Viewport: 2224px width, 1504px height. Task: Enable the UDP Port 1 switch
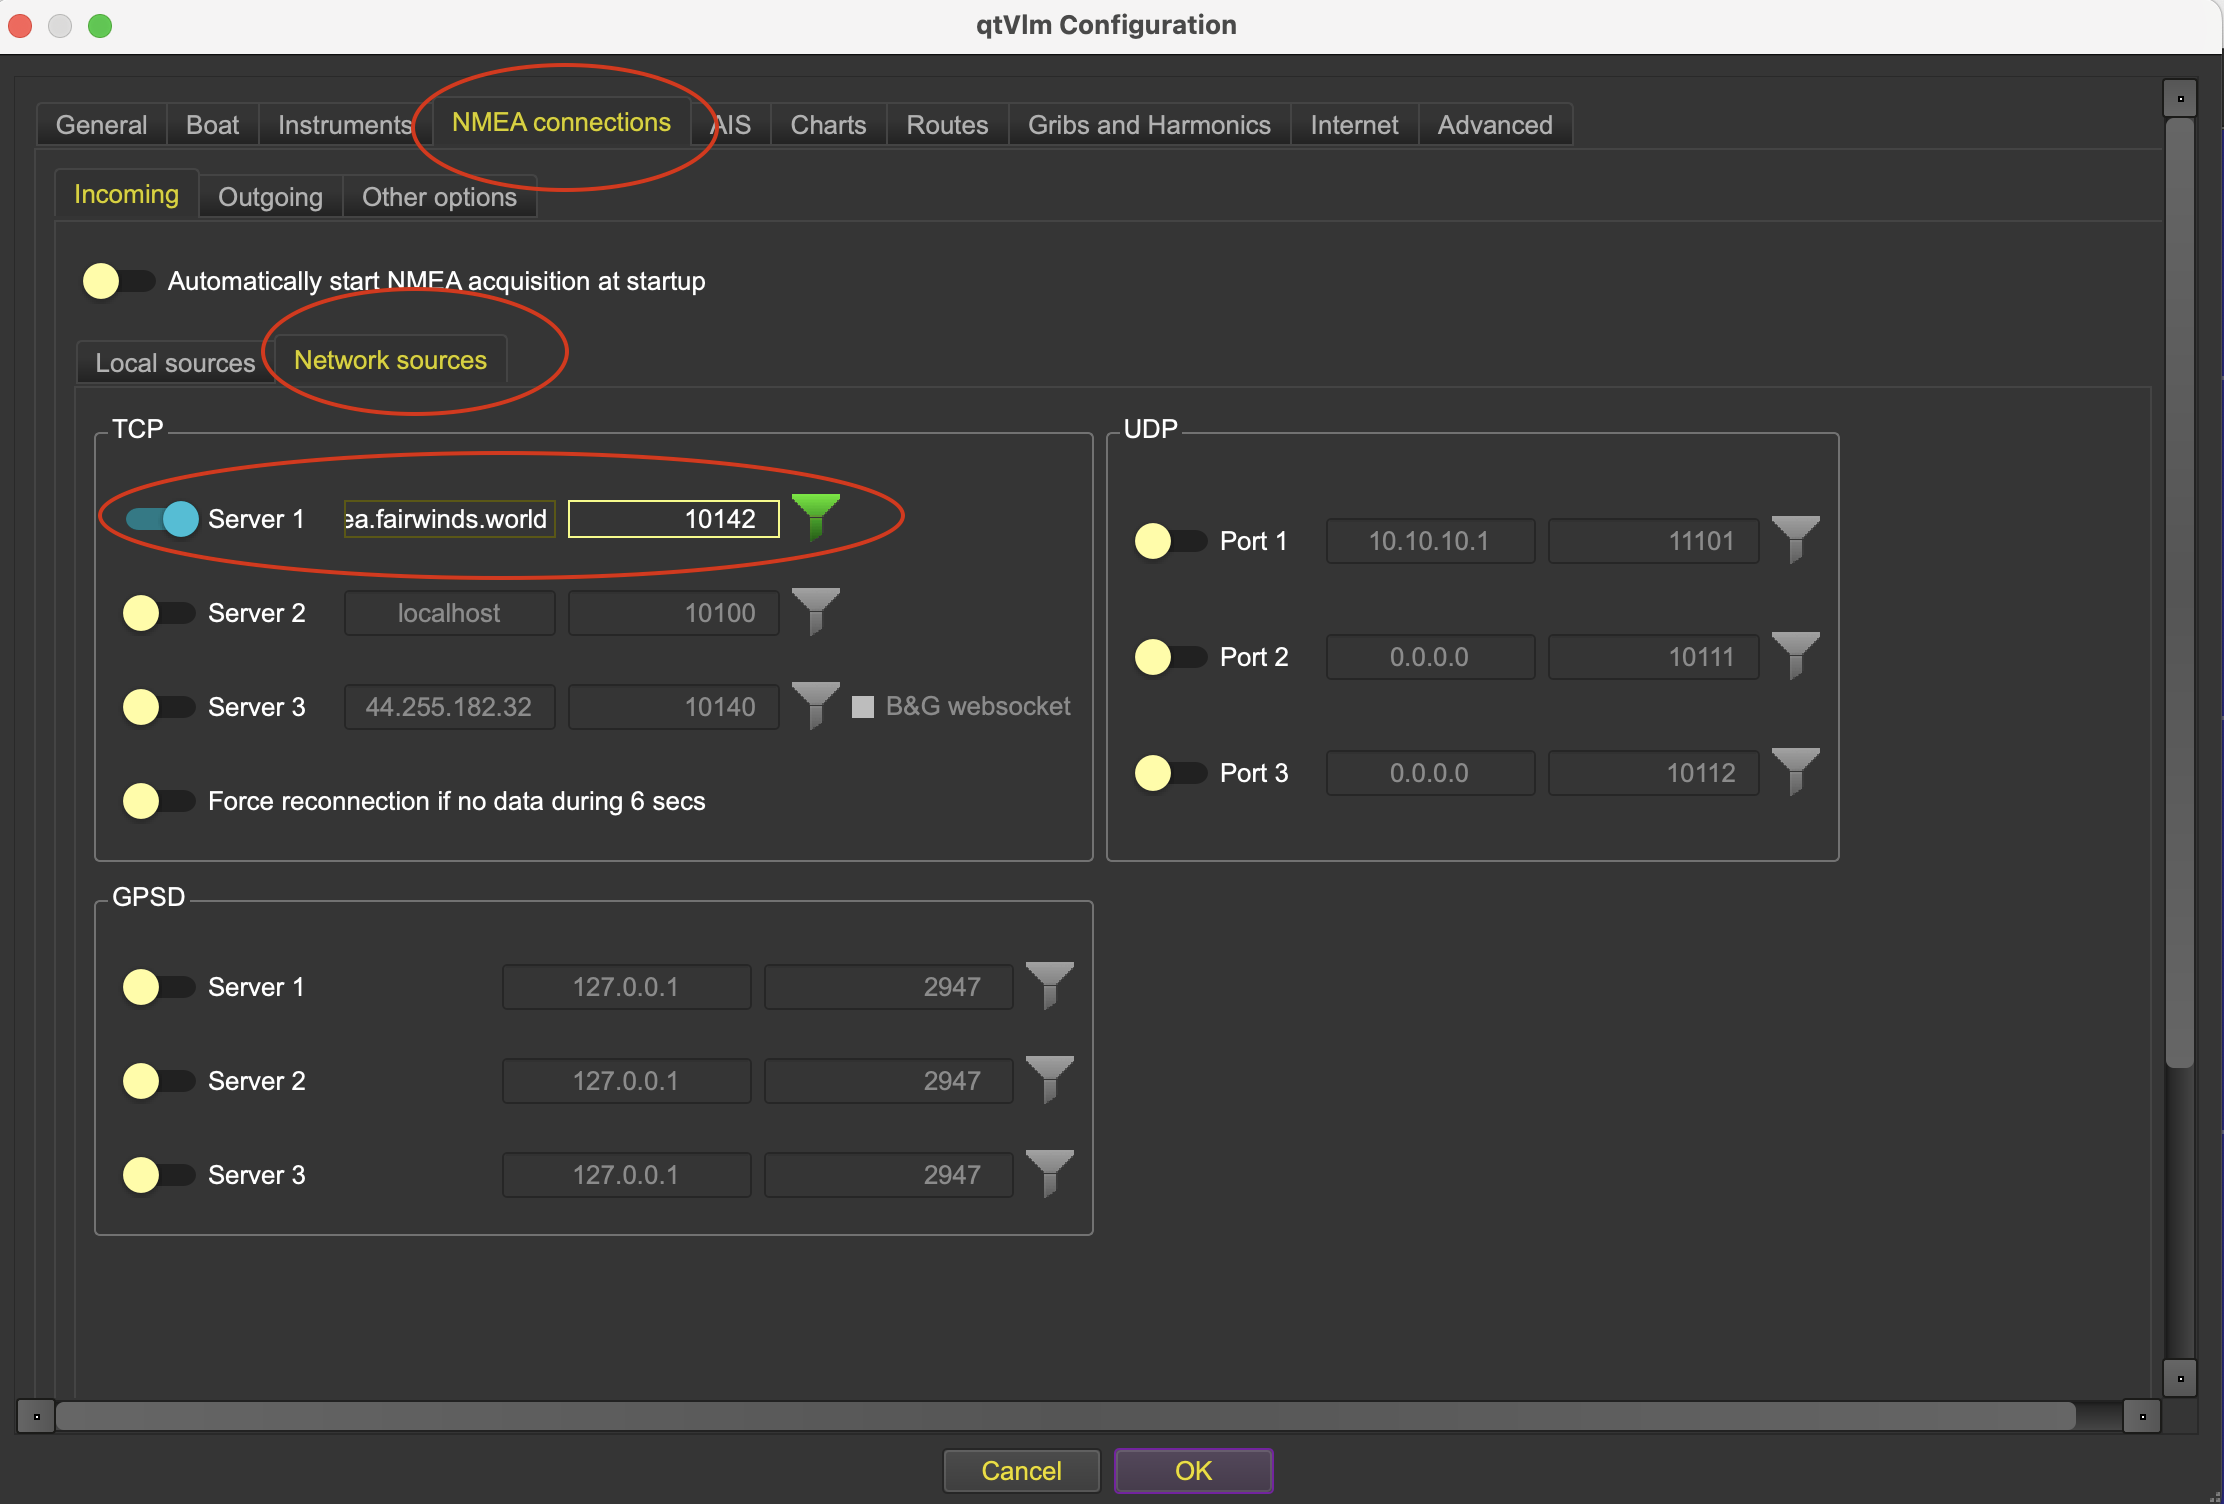click(x=1171, y=541)
